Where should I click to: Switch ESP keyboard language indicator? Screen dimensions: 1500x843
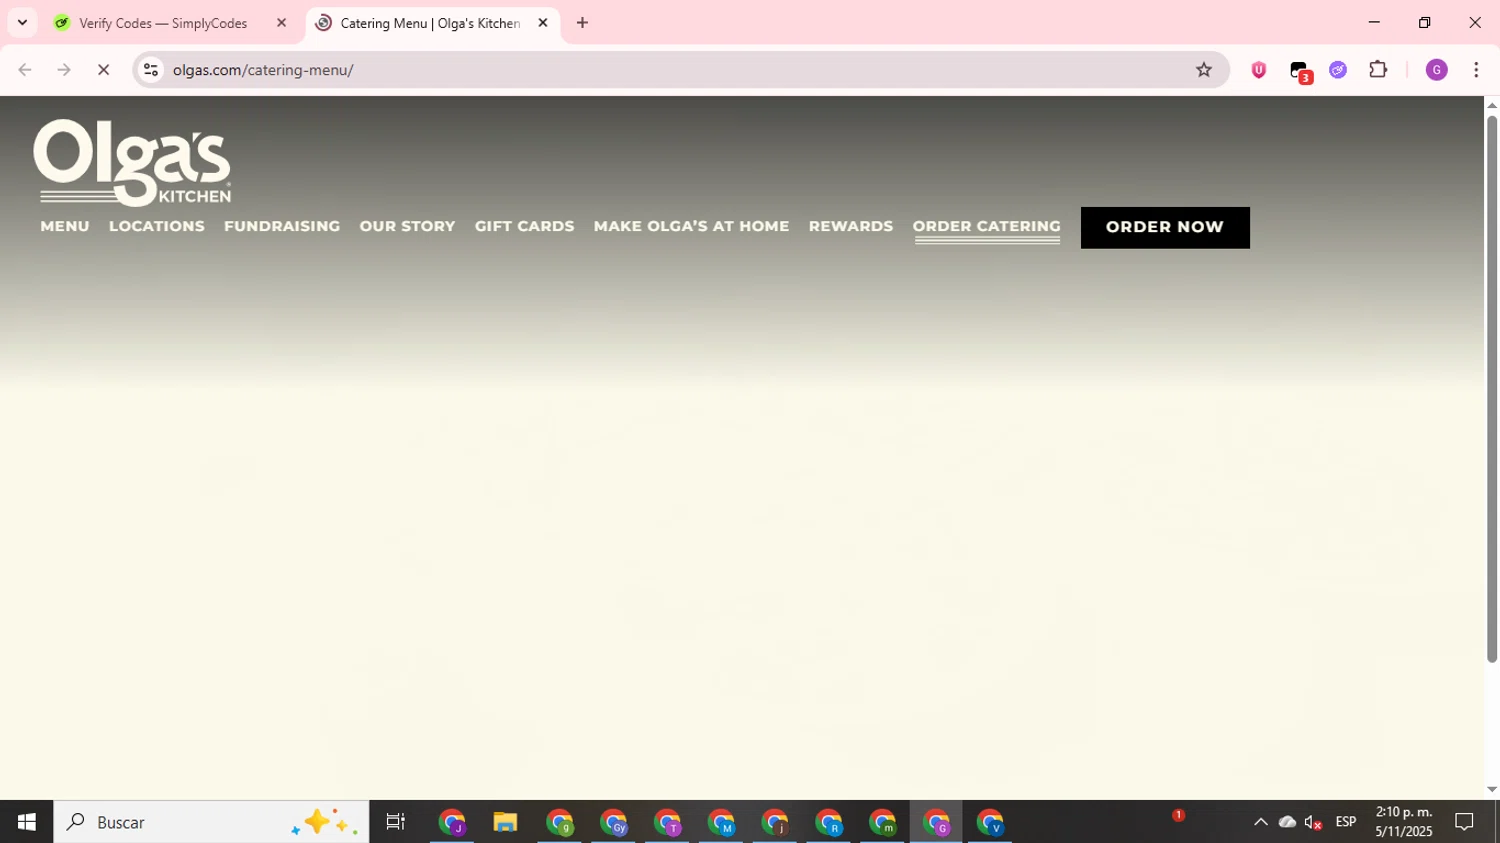click(1346, 822)
